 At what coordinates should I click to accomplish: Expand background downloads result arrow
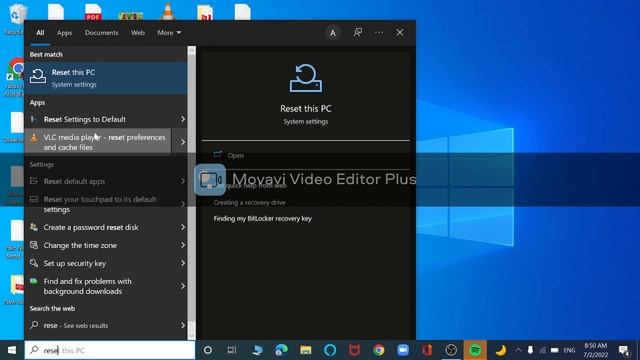(183, 286)
